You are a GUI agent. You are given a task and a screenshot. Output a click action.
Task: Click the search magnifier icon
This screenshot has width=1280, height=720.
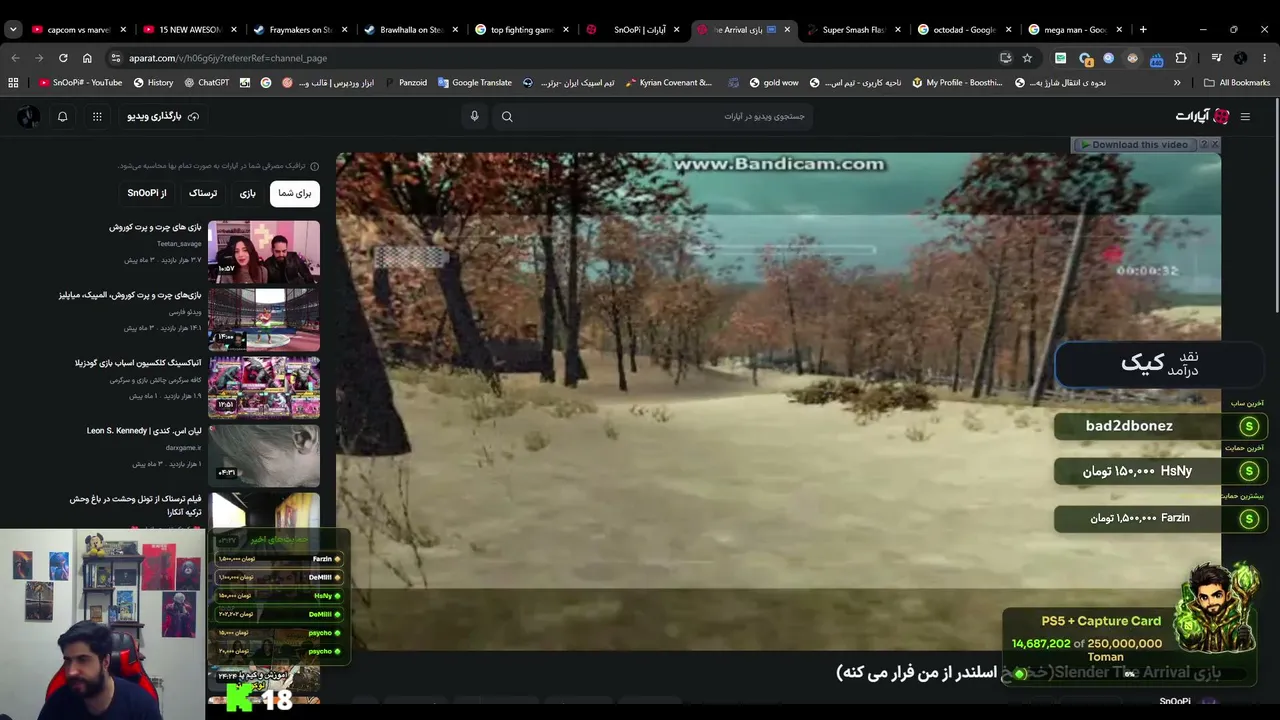click(507, 117)
